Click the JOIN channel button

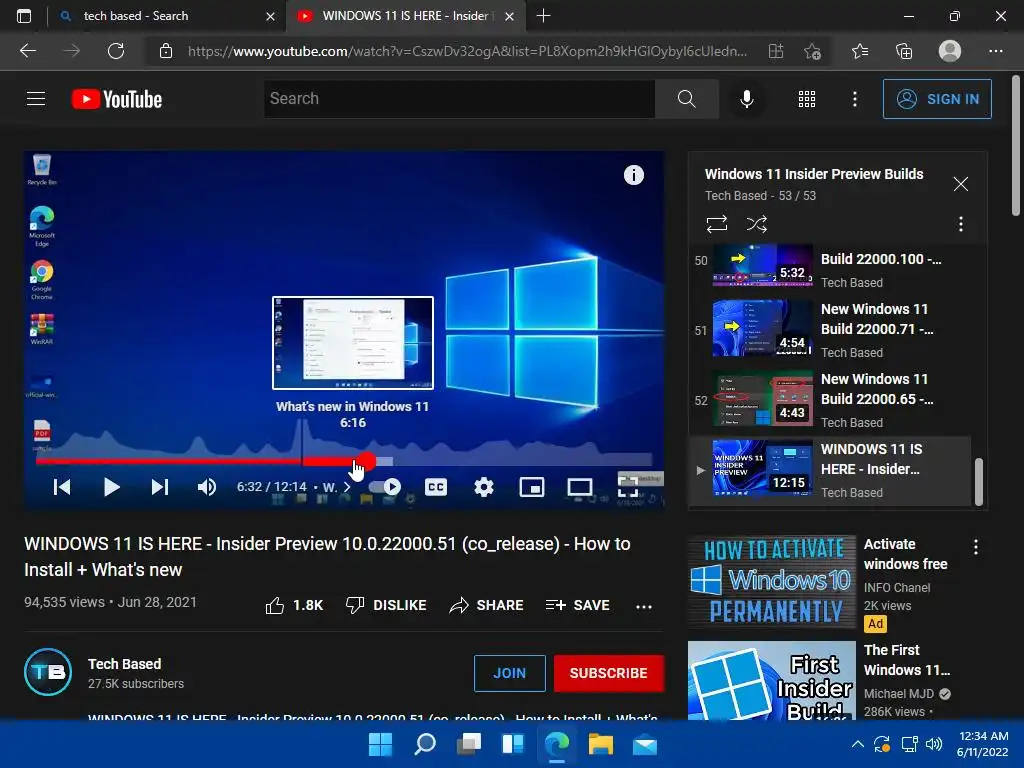(509, 673)
